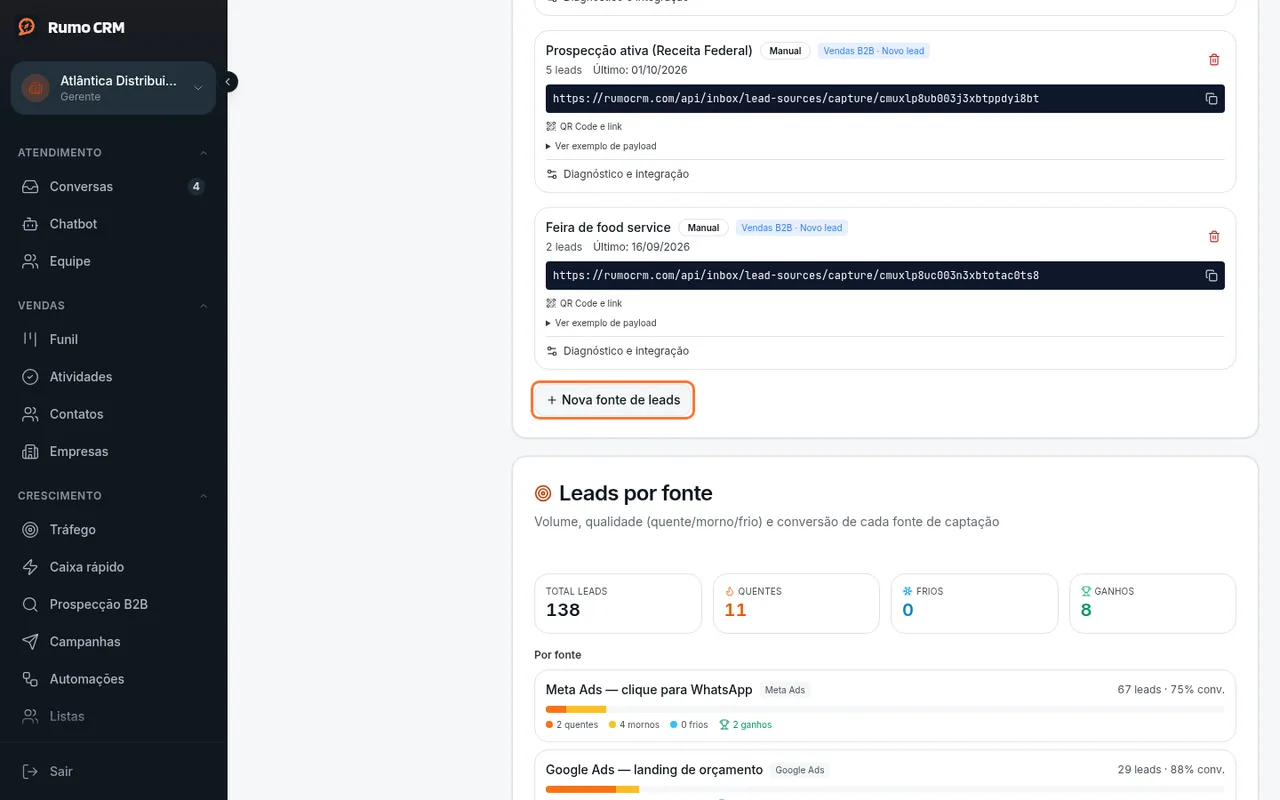The image size is (1280, 800).
Task: Open the Atlântica Distribui... workspace switcher
Action: pos(113,88)
